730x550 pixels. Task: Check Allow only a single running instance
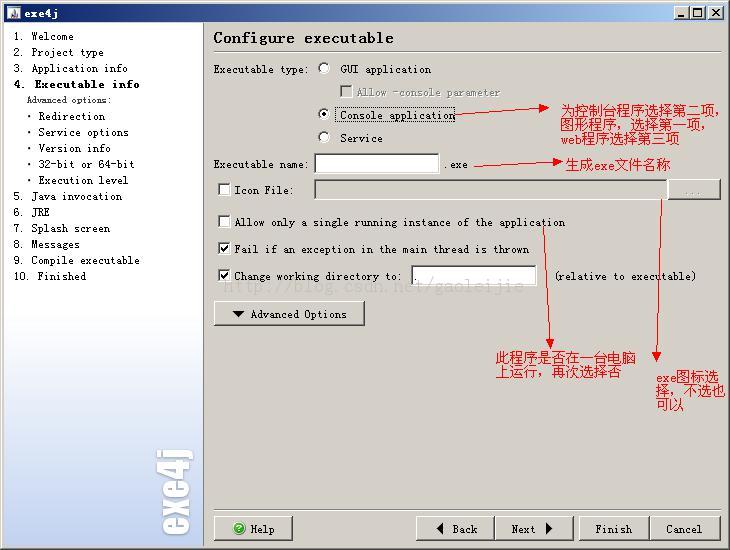pos(224,221)
